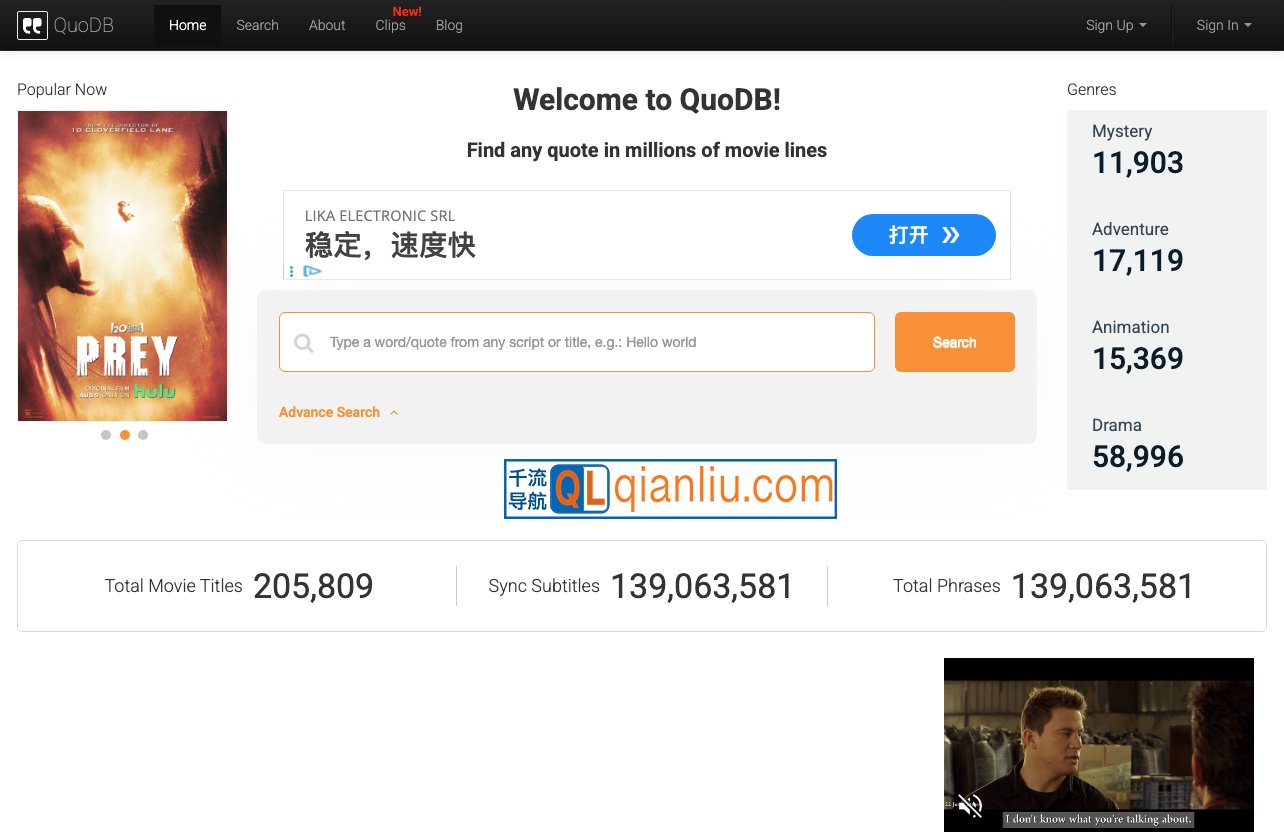Click the vertical three-dot ad options icon
The image size is (1284, 839).
291,271
